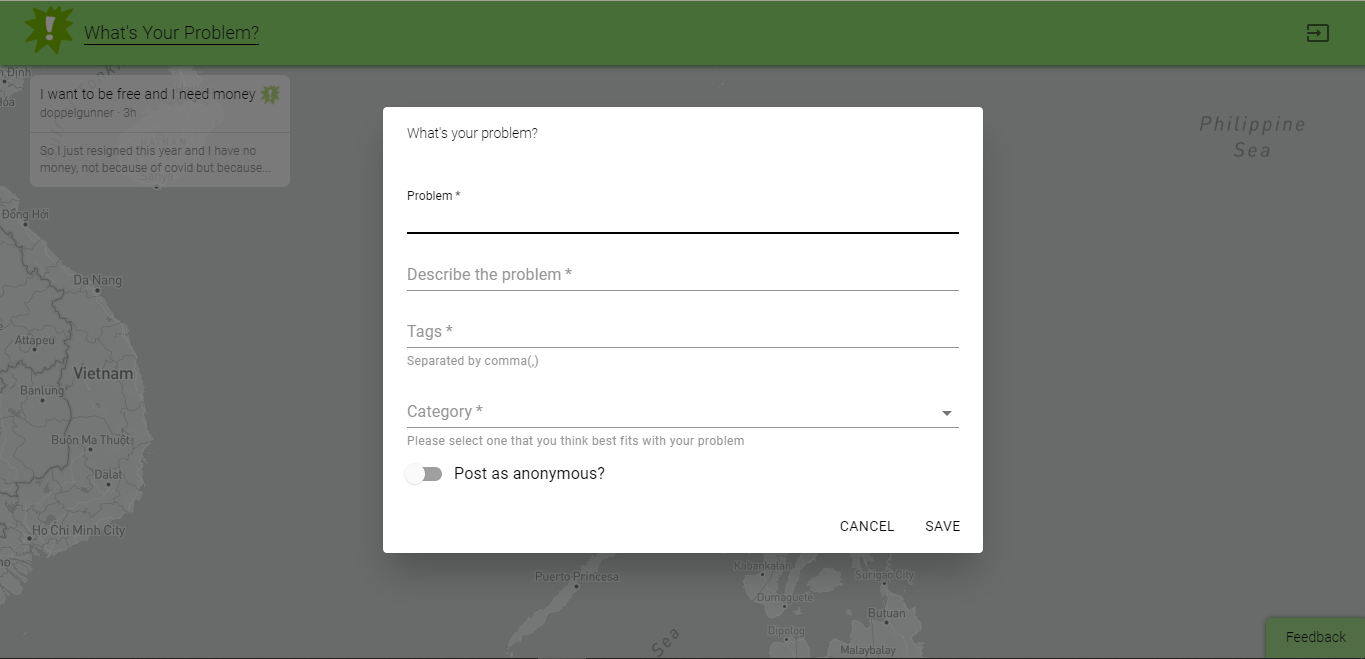Click the Category dropdown arrow icon

946,412
